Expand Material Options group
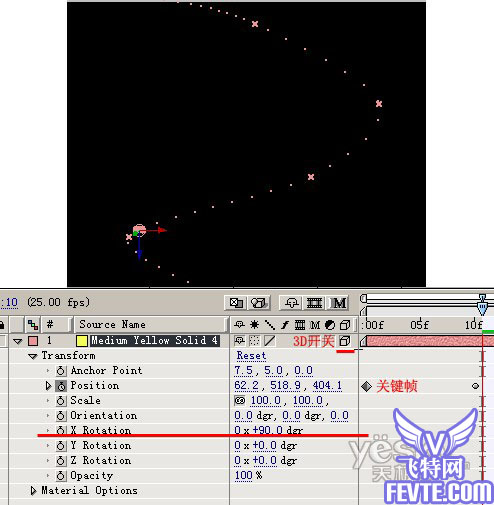Viewport: 494px width, 505px height. click(33, 491)
